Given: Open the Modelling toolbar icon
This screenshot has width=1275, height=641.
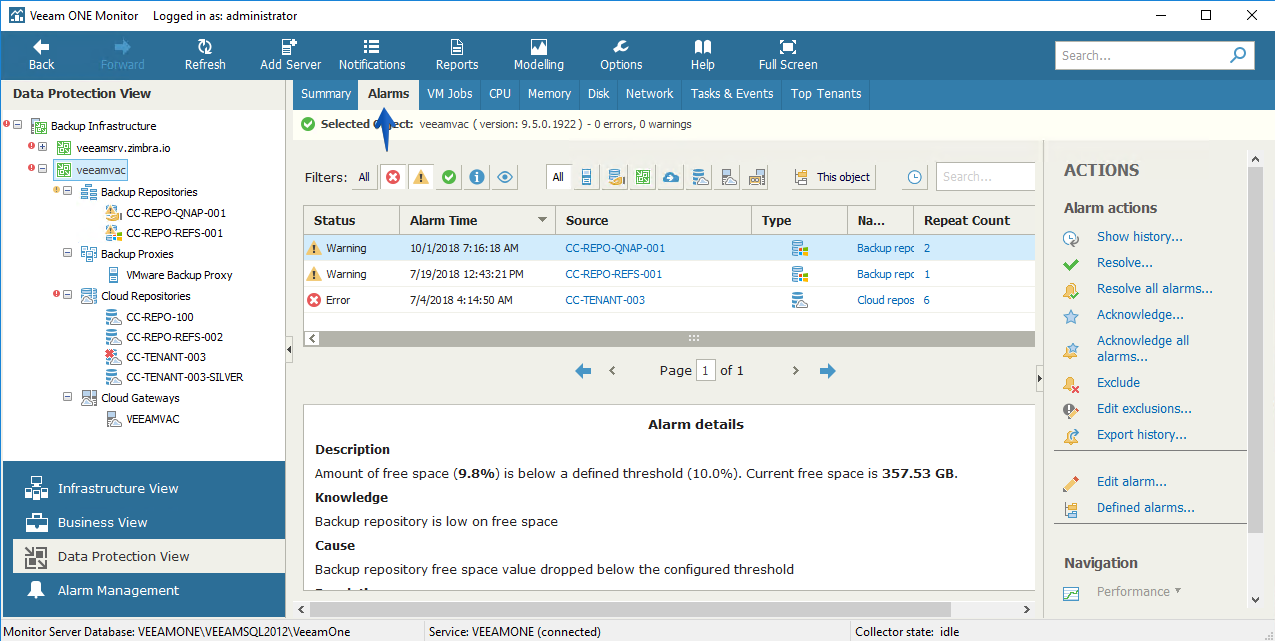Looking at the screenshot, I should [x=539, y=55].
